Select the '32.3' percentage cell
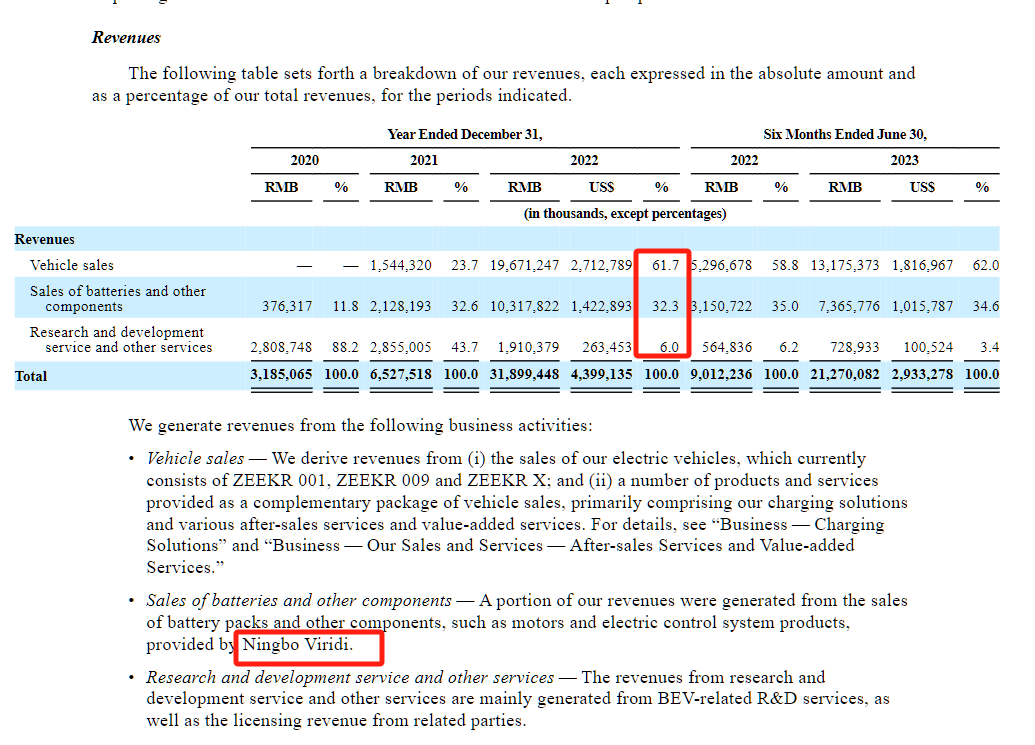 (665, 307)
